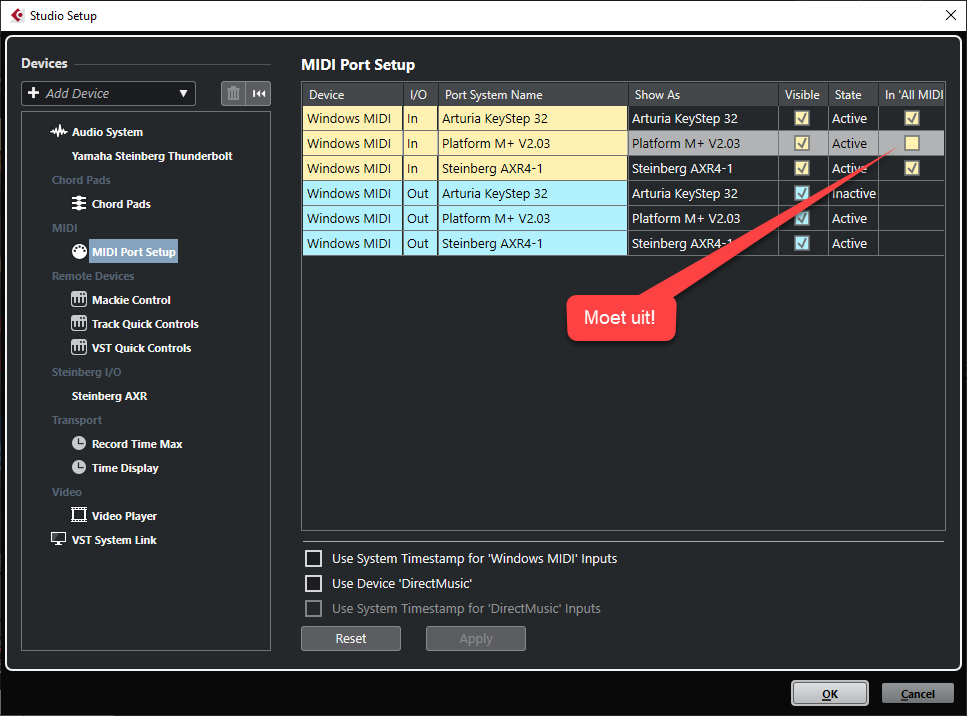Click the Reset button
This screenshot has width=967, height=716.
pos(351,638)
